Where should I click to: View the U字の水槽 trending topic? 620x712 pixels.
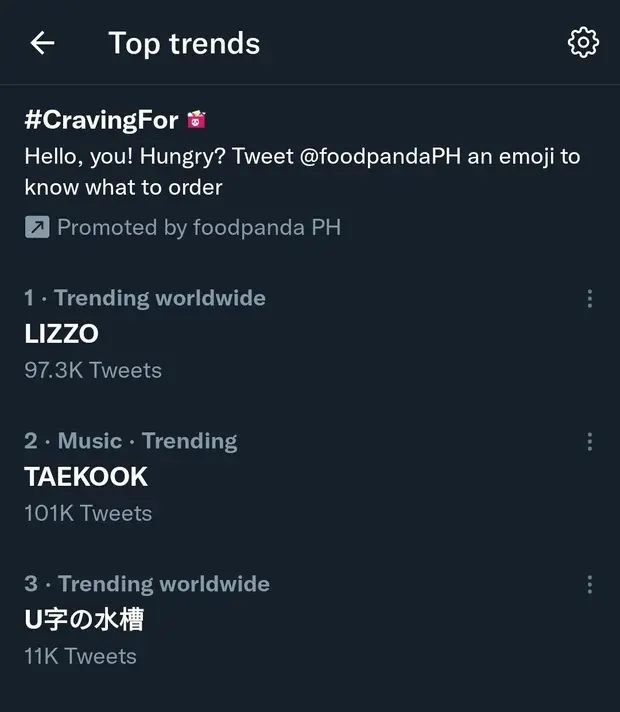click(84, 620)
